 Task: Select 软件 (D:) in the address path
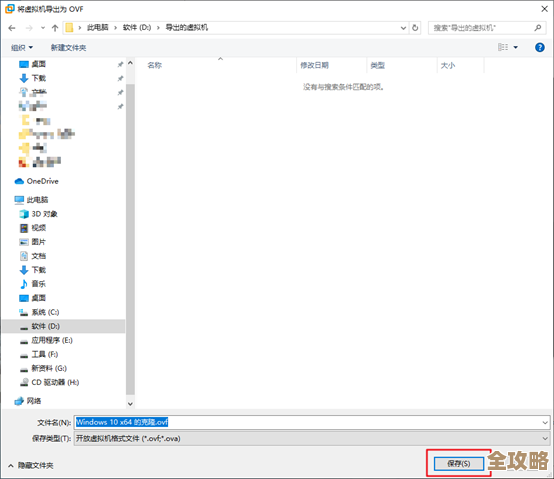coord(137,28)
